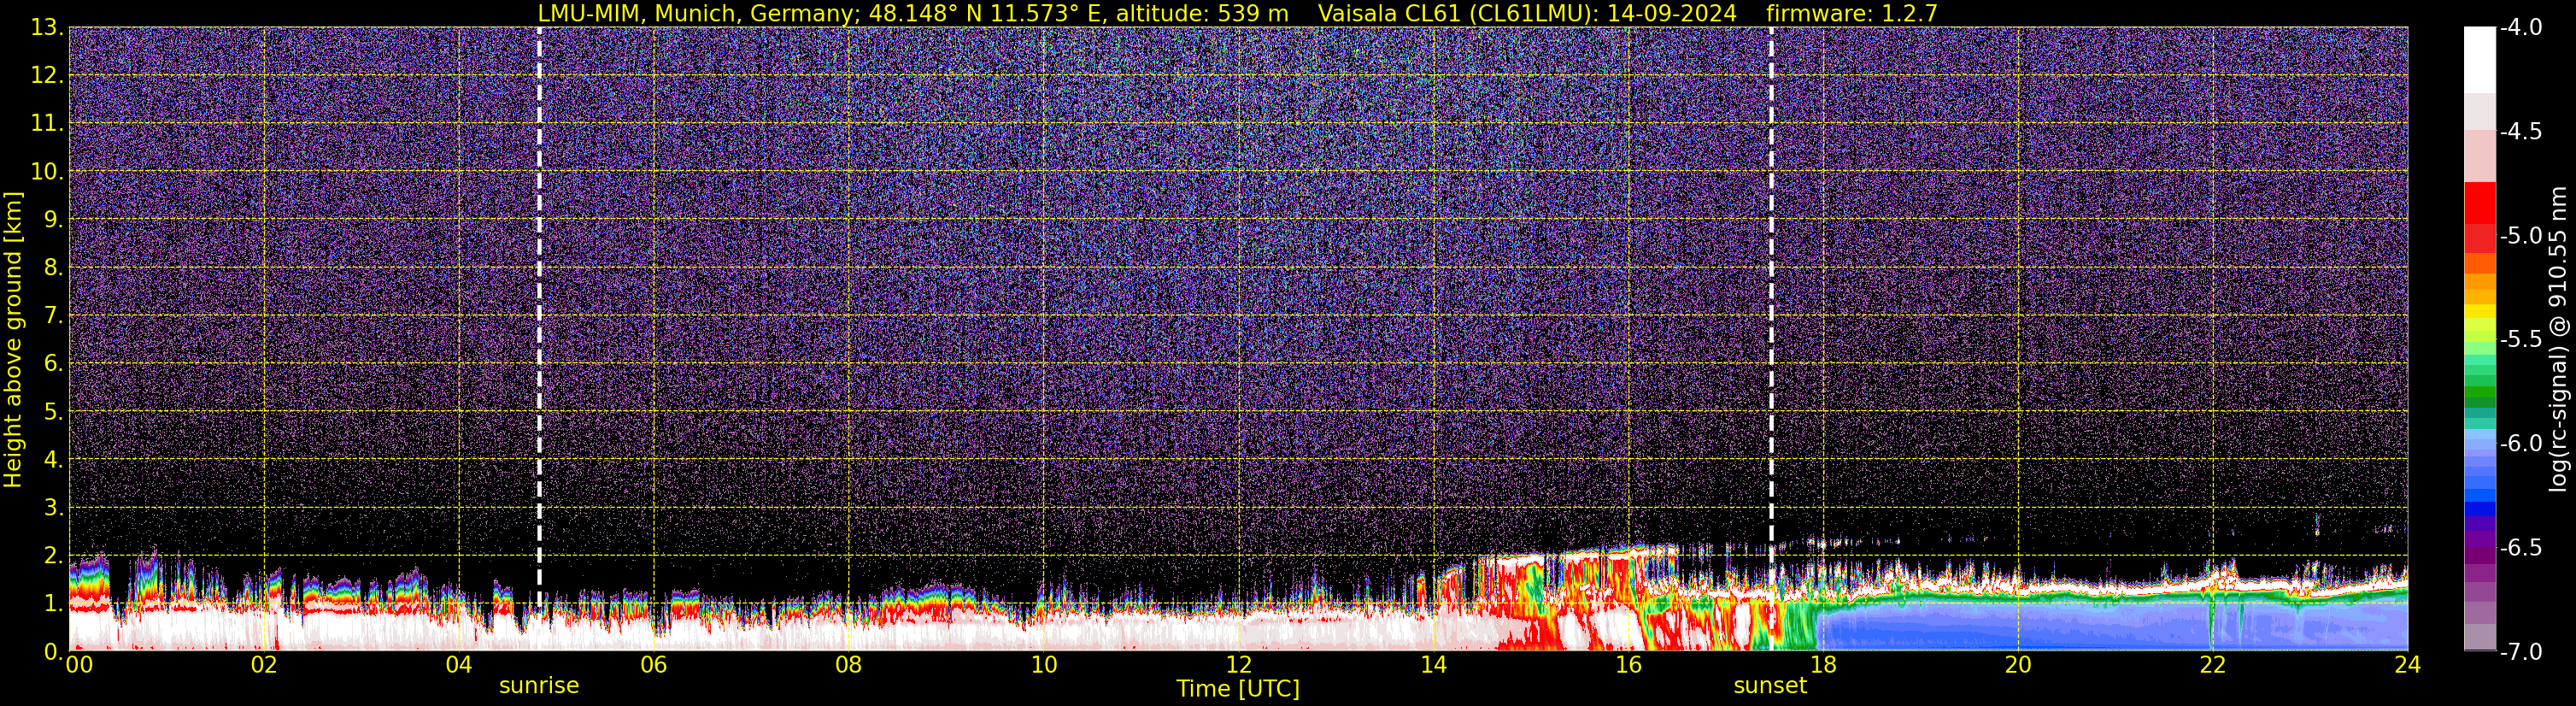Click the '12' time axis tick label

click(x=1239, y=665)
